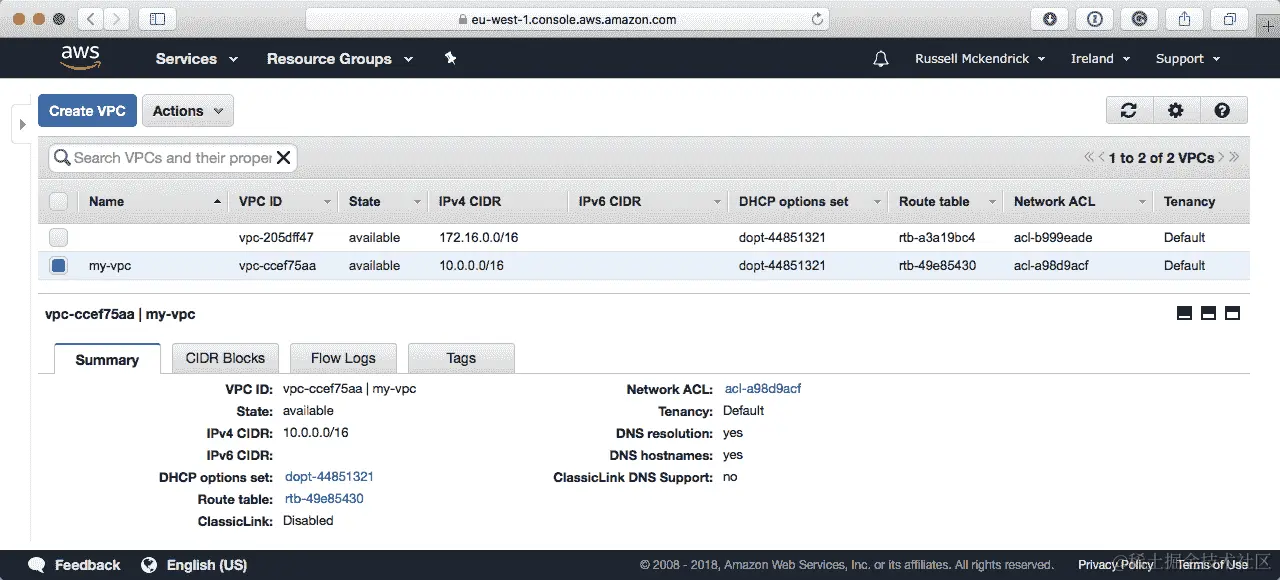Go back in Safari
The height and width of the screenshot is (580, 1280).
pyautogui.click(x=90, y=19)
